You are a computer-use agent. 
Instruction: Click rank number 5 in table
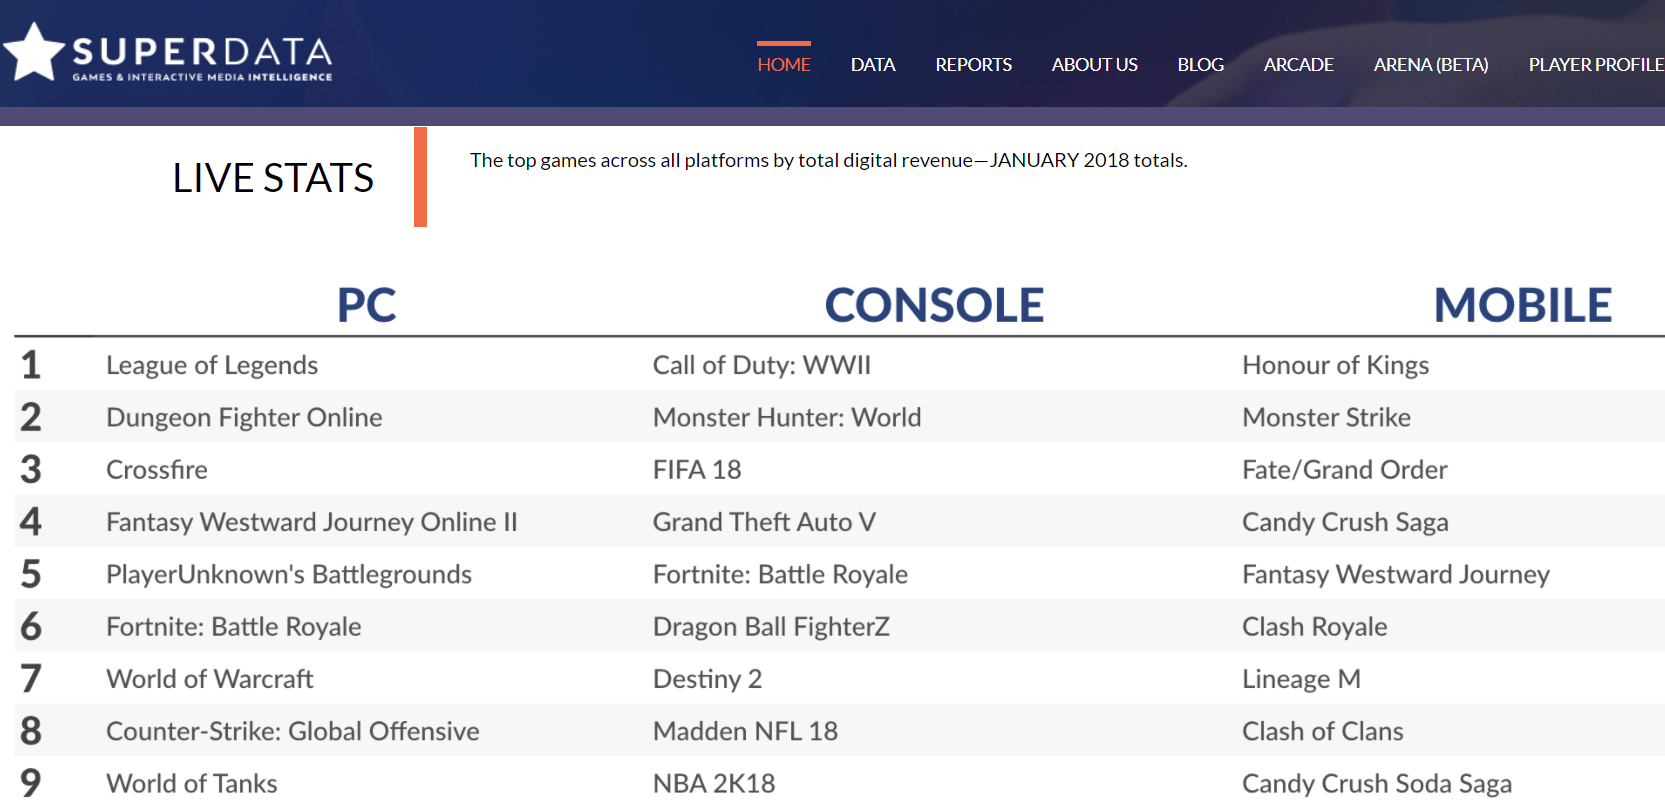pyautogui.click(x=31, y=574)
